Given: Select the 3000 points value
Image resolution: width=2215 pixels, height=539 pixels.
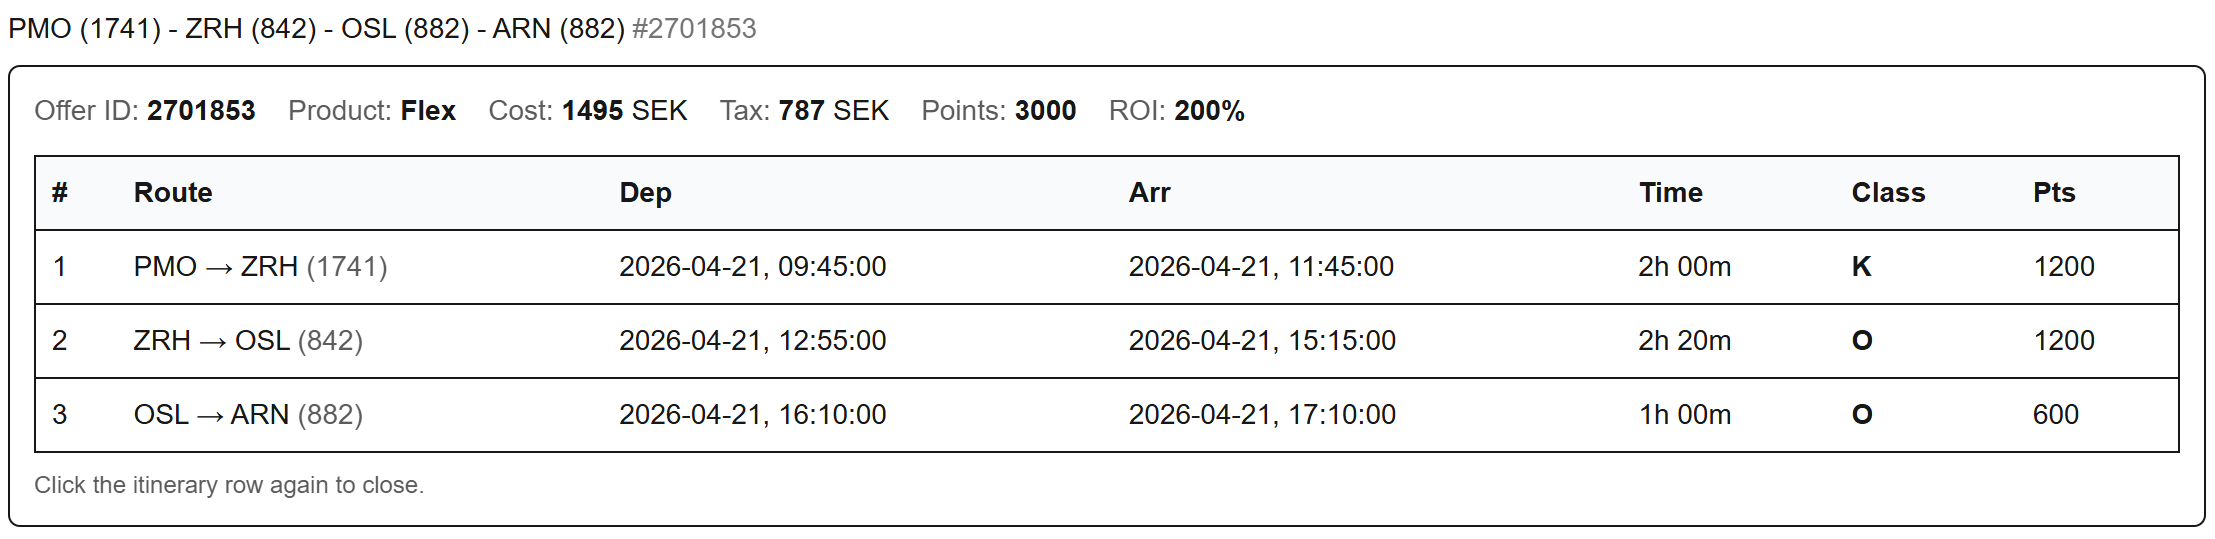Looking at the screenshot, I should [x=1045, y=110].
